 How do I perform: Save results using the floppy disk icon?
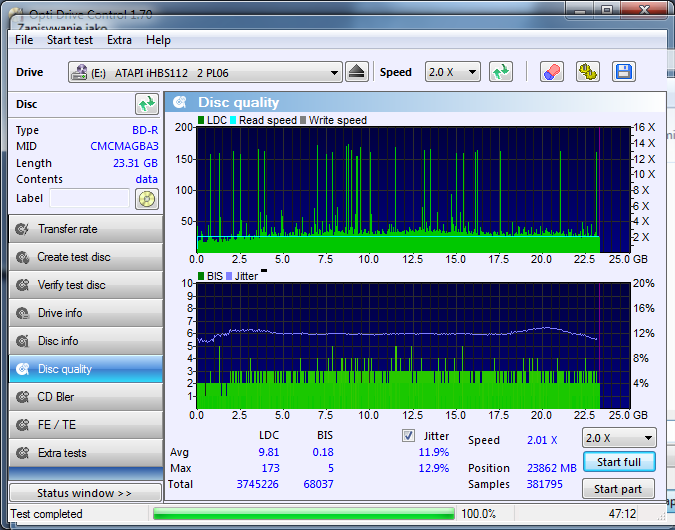623,72
